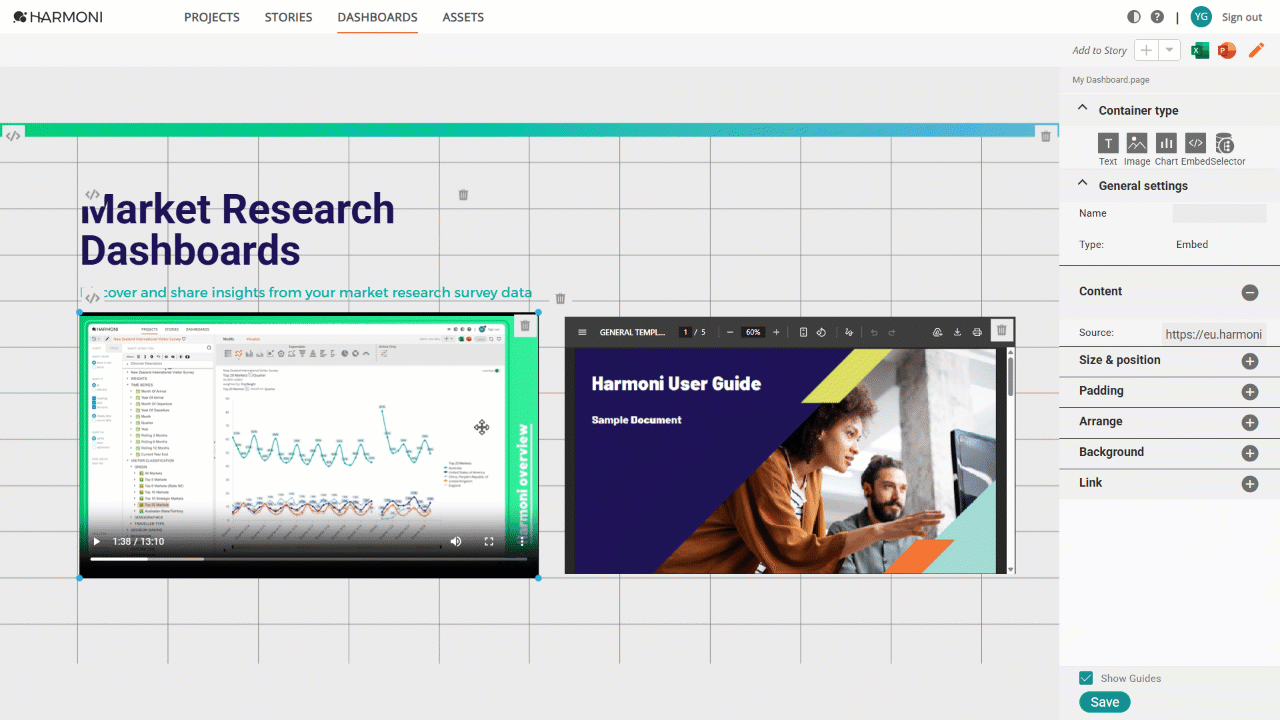Export dashboard to Excel icon
This screenshot has height=720, width=1280.
point(1200,50)
